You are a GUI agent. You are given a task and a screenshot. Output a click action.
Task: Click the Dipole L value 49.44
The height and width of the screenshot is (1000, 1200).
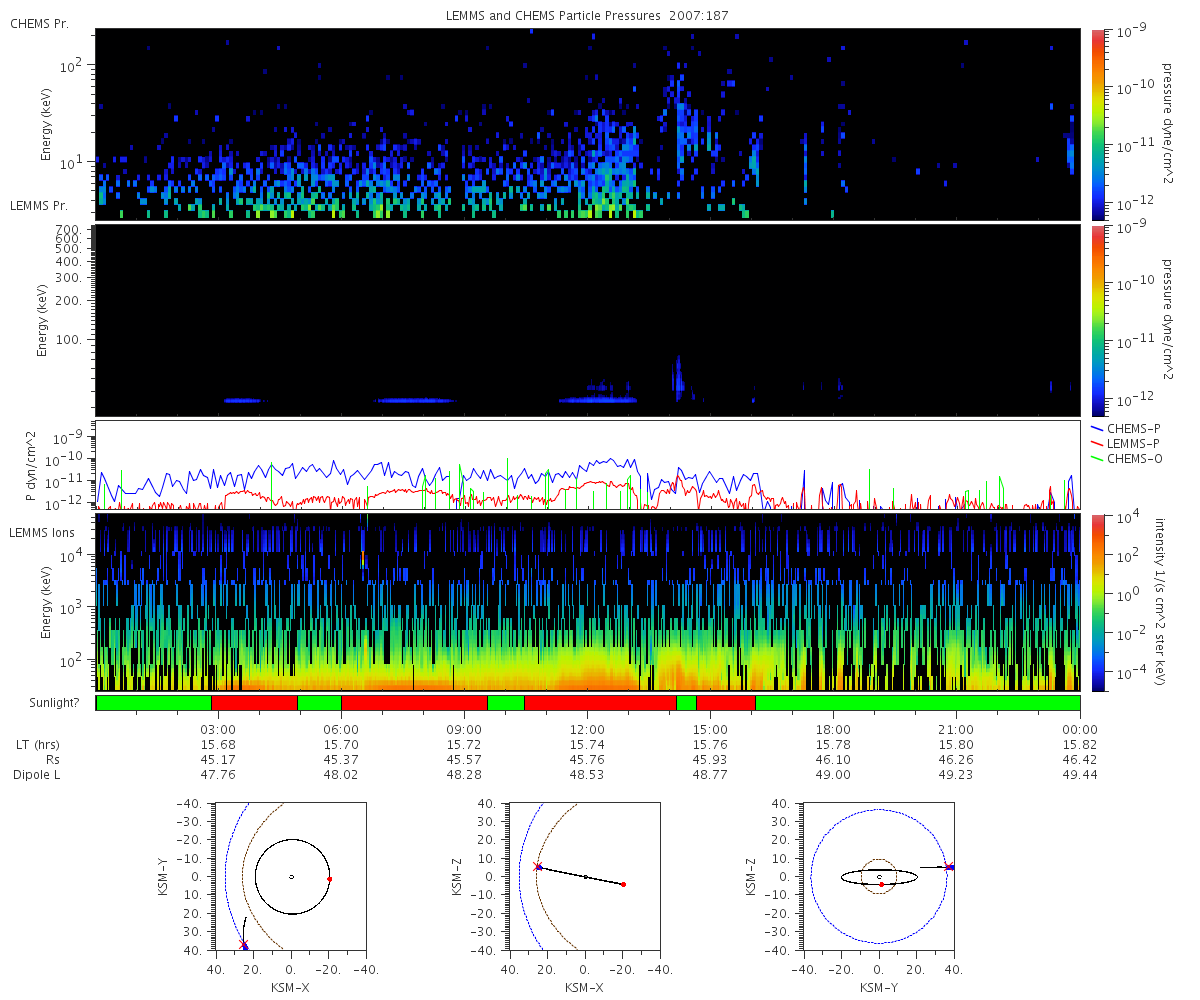[1080, 775]
